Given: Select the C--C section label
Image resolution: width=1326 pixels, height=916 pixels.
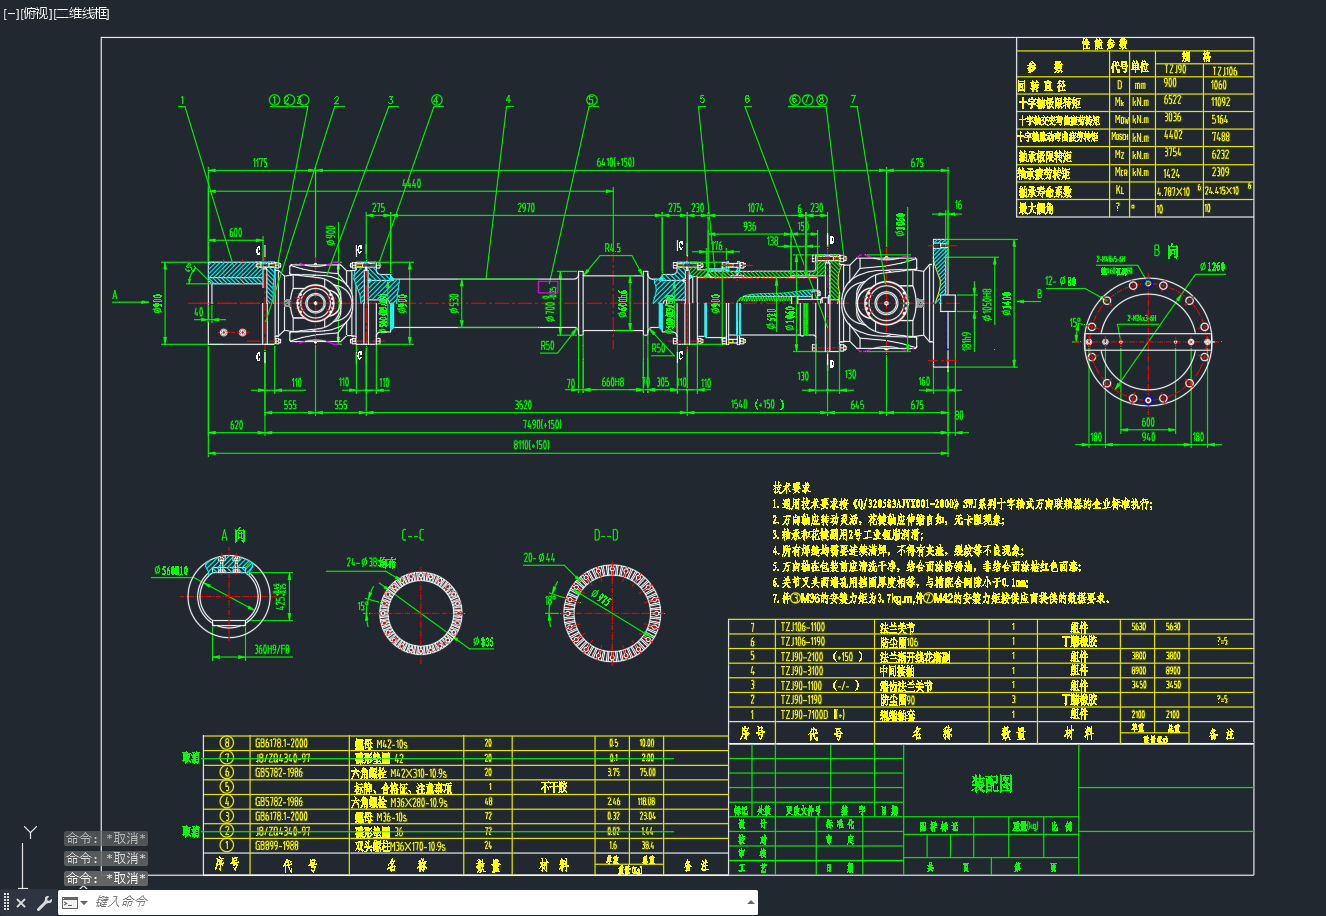Looking at the screenshot, I should [x=412, y=536].
